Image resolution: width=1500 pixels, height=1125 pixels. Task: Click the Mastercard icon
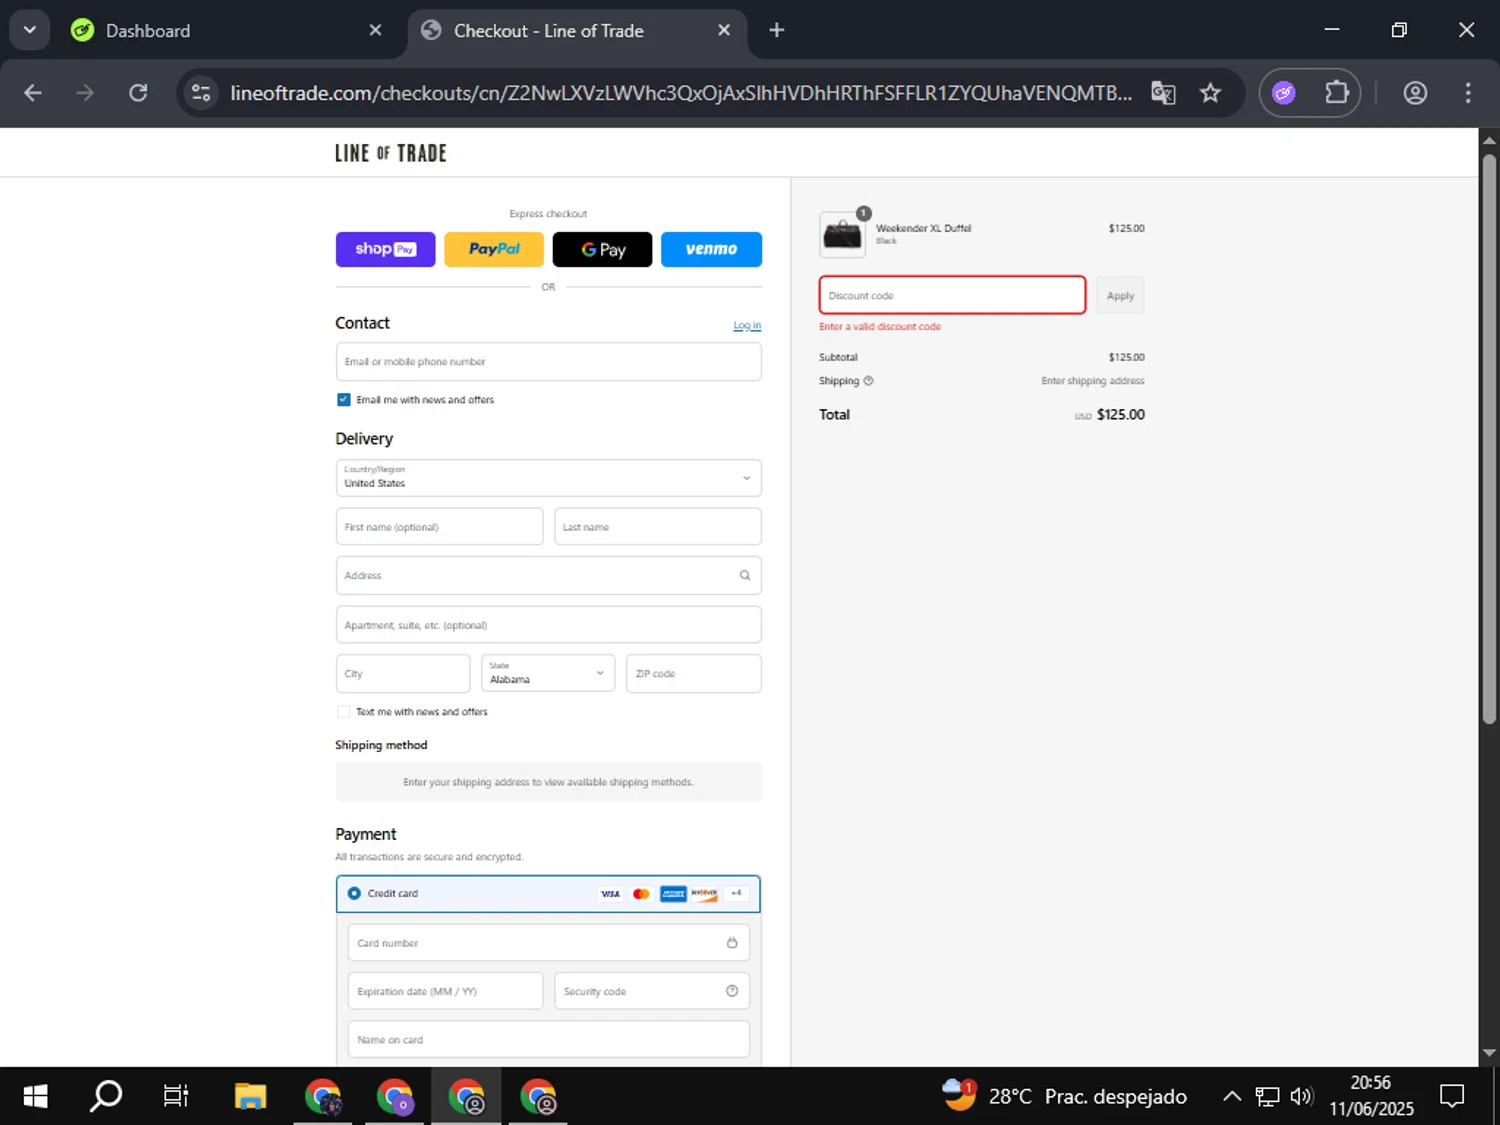pyautogui.click(x=642, y=894)
